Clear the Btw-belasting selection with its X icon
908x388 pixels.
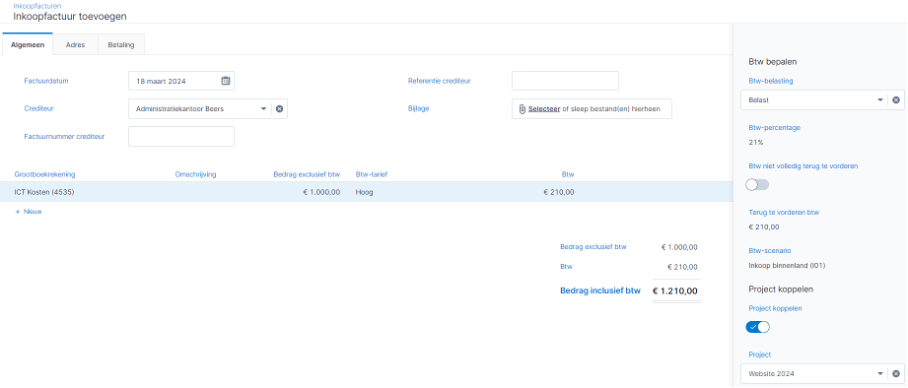click(896, 100)
